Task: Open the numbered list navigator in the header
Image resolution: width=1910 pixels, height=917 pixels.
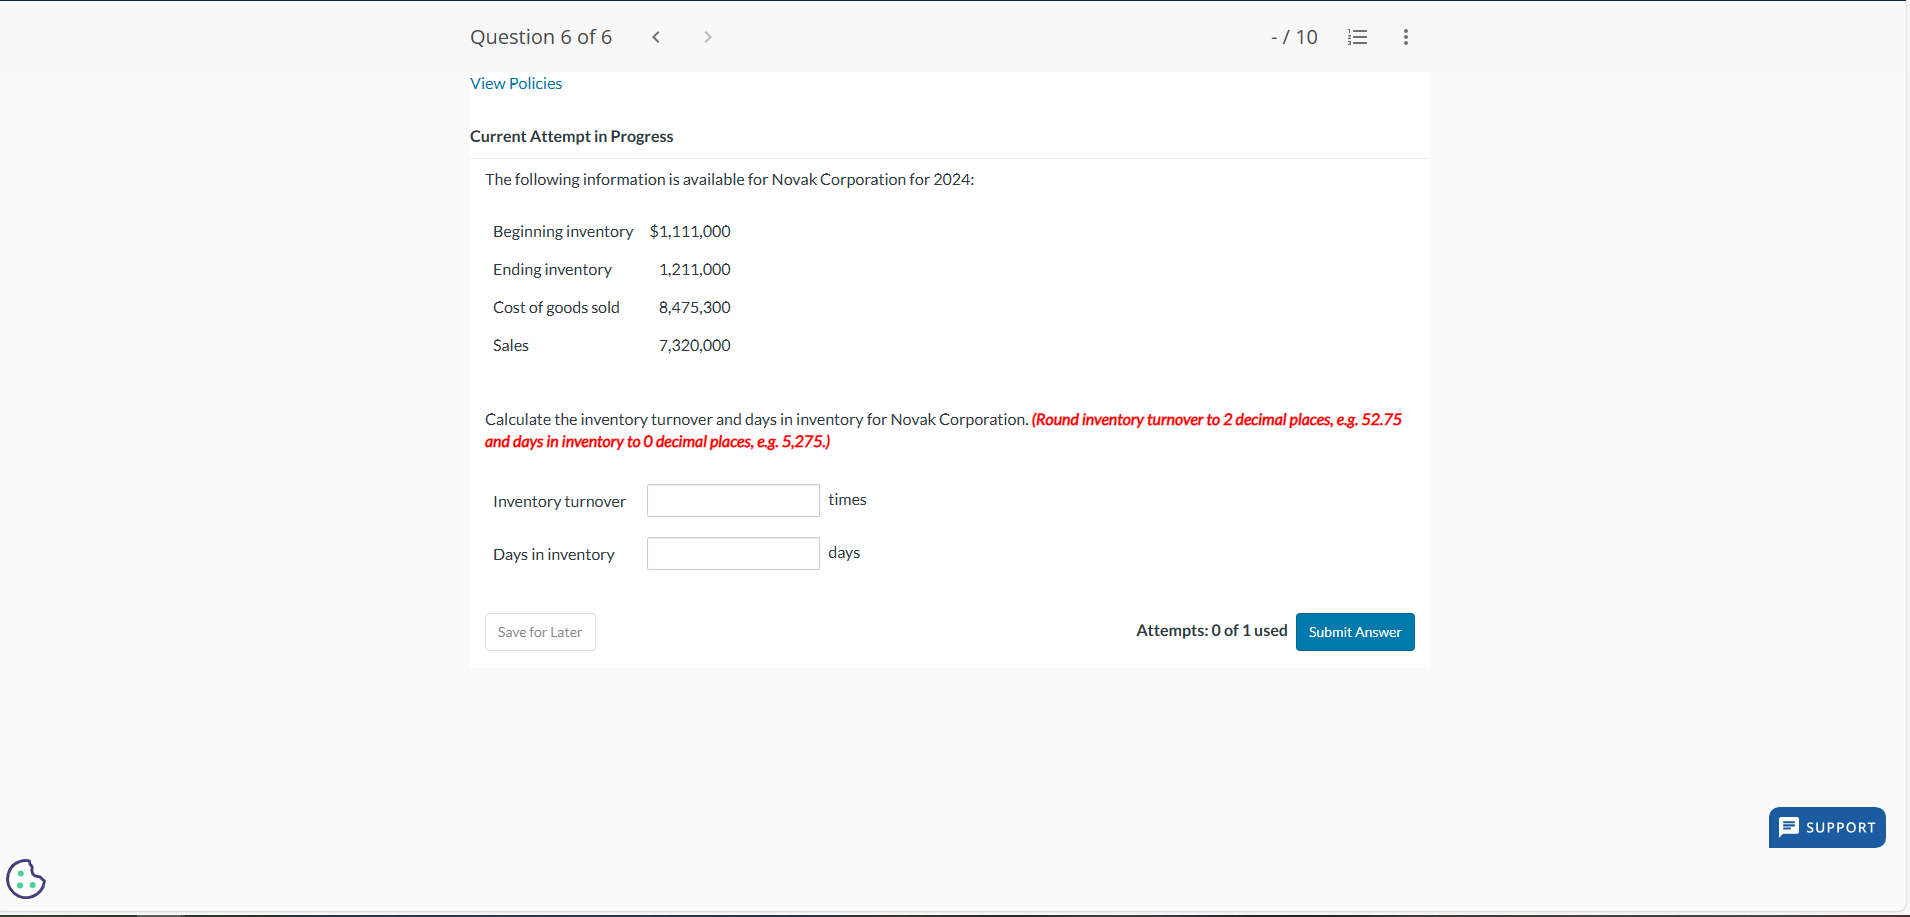Action: point(1357,37)
